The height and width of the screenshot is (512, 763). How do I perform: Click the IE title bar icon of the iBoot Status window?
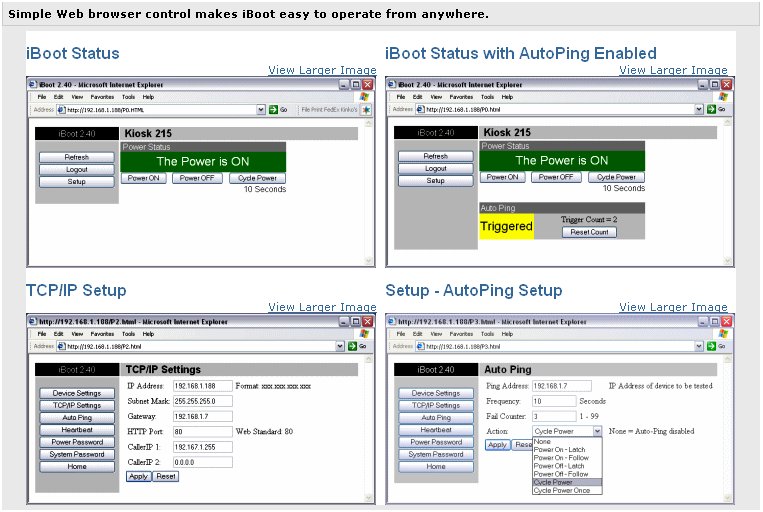point(33,84)
